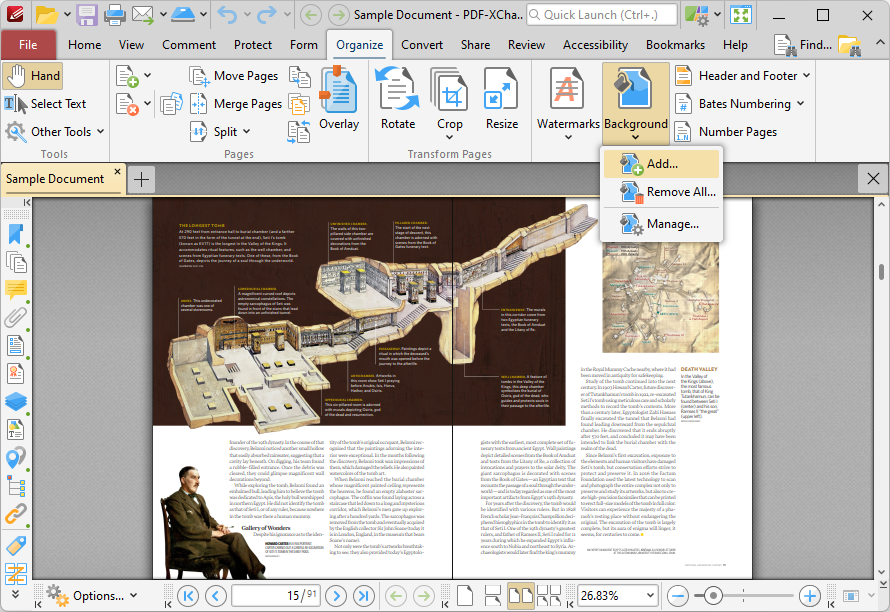Click the Email document icon
The image size is (890, 612).
point(143,15)
